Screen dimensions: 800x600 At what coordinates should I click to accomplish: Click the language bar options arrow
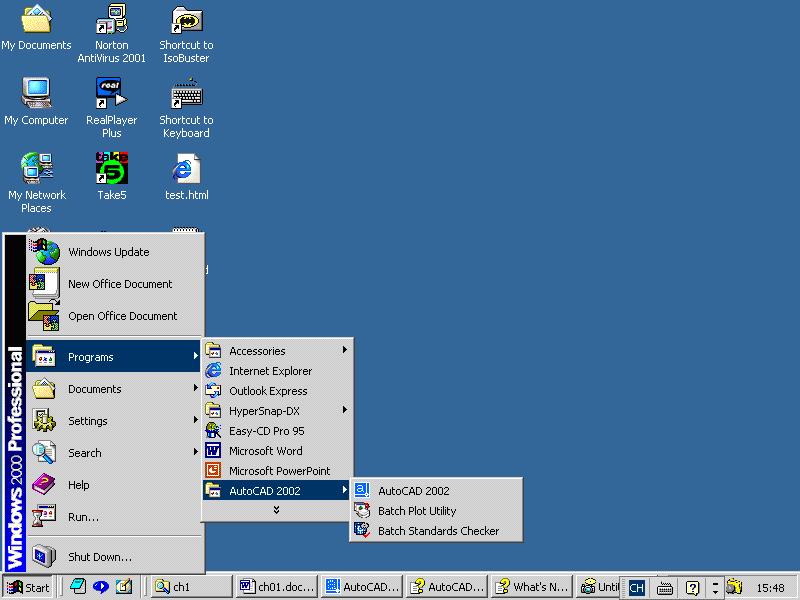click(x=715, y=588)
